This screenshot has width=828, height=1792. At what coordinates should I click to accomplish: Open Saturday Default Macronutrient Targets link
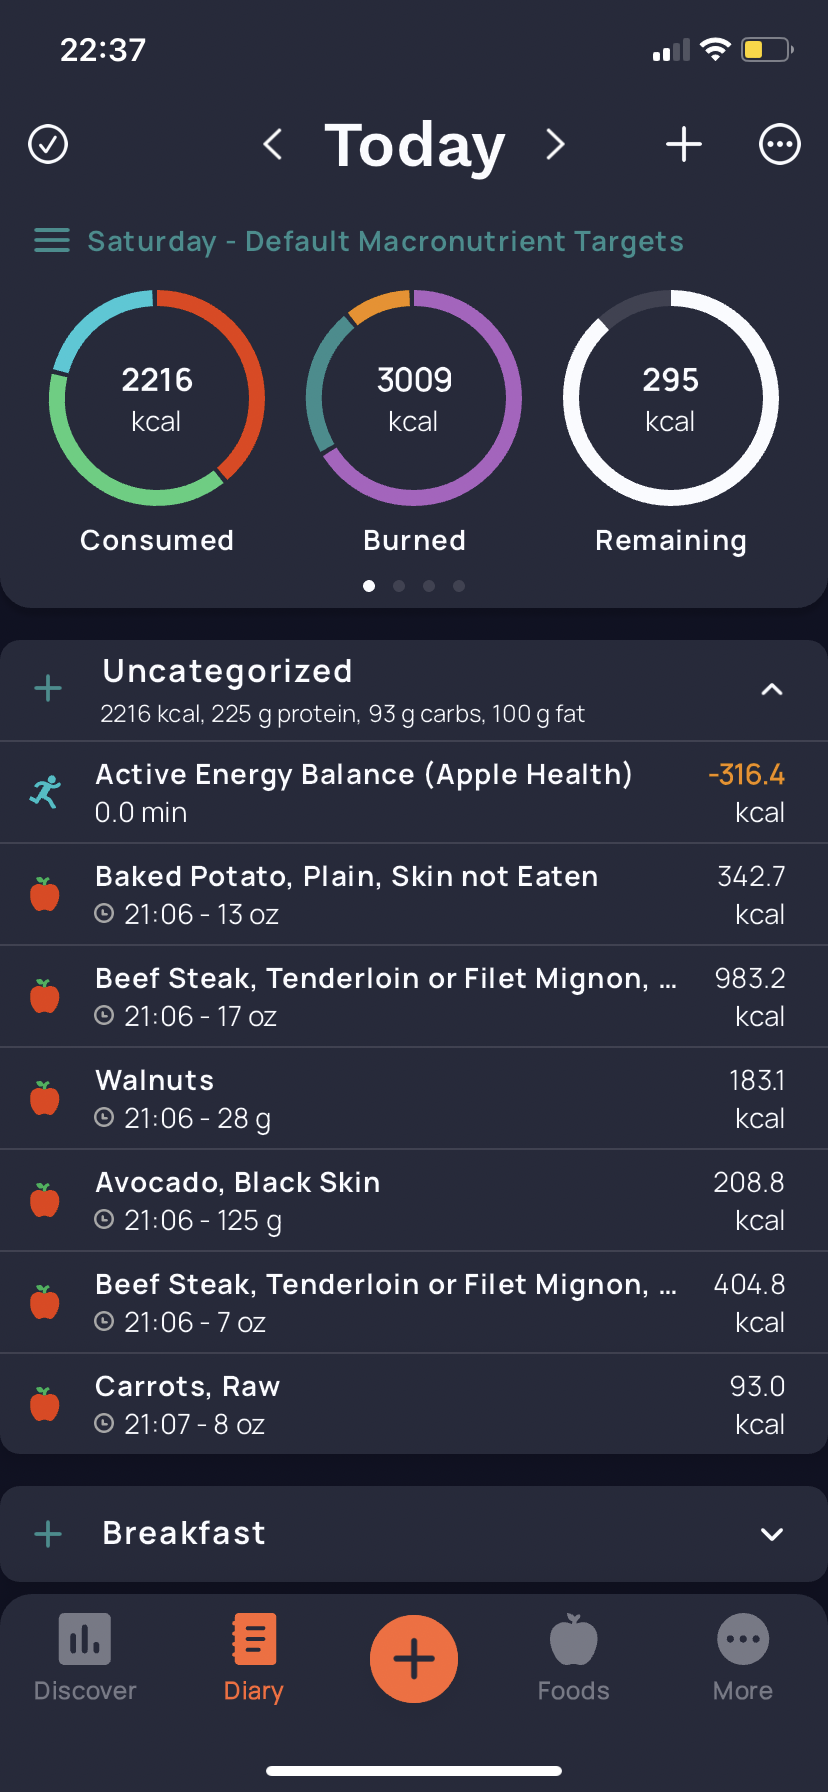click(x=385, y=241)
